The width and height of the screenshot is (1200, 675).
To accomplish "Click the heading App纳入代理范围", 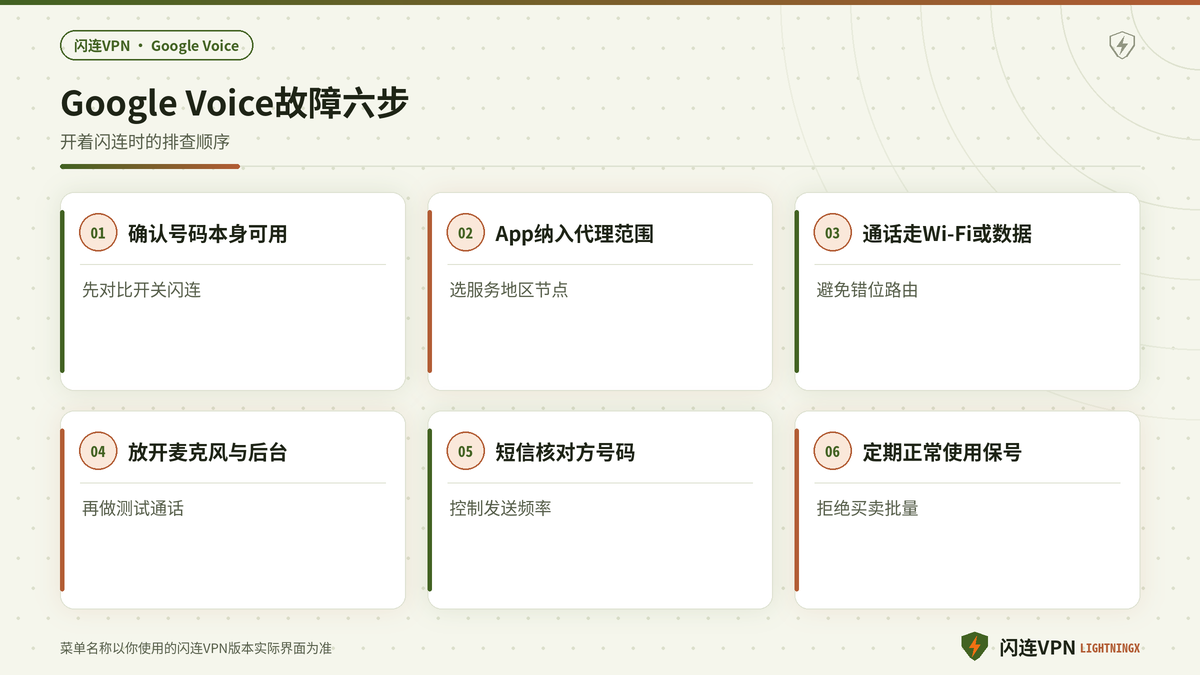I will (x=574, y=234).
